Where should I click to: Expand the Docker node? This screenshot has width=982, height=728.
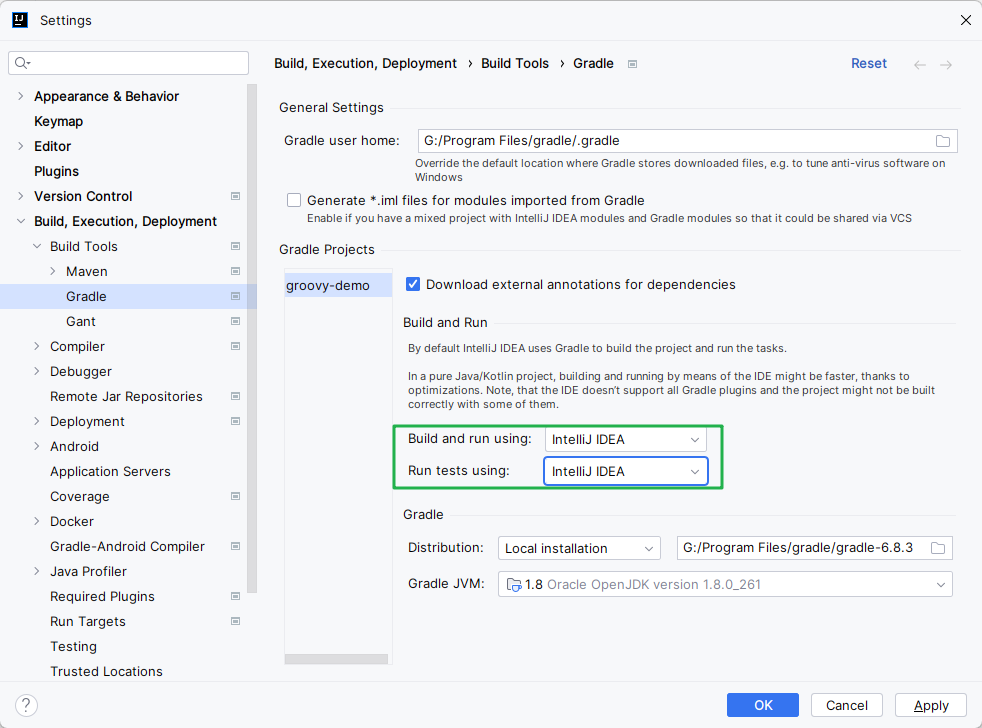pos(37,521)
